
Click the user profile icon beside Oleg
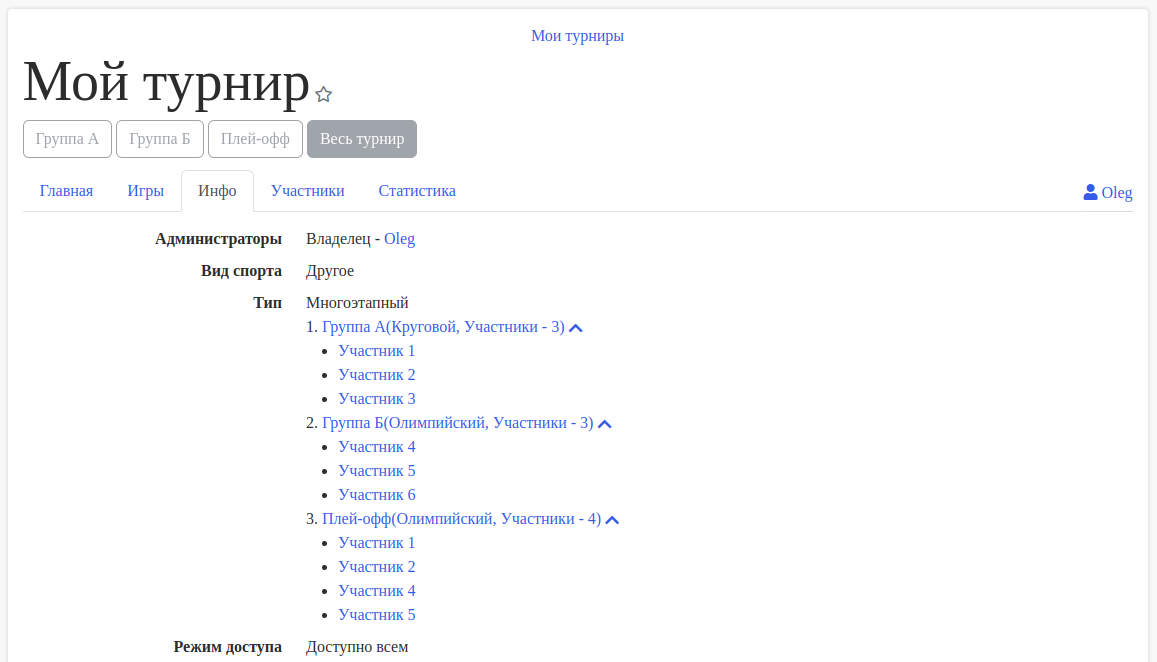(1090, 192)
